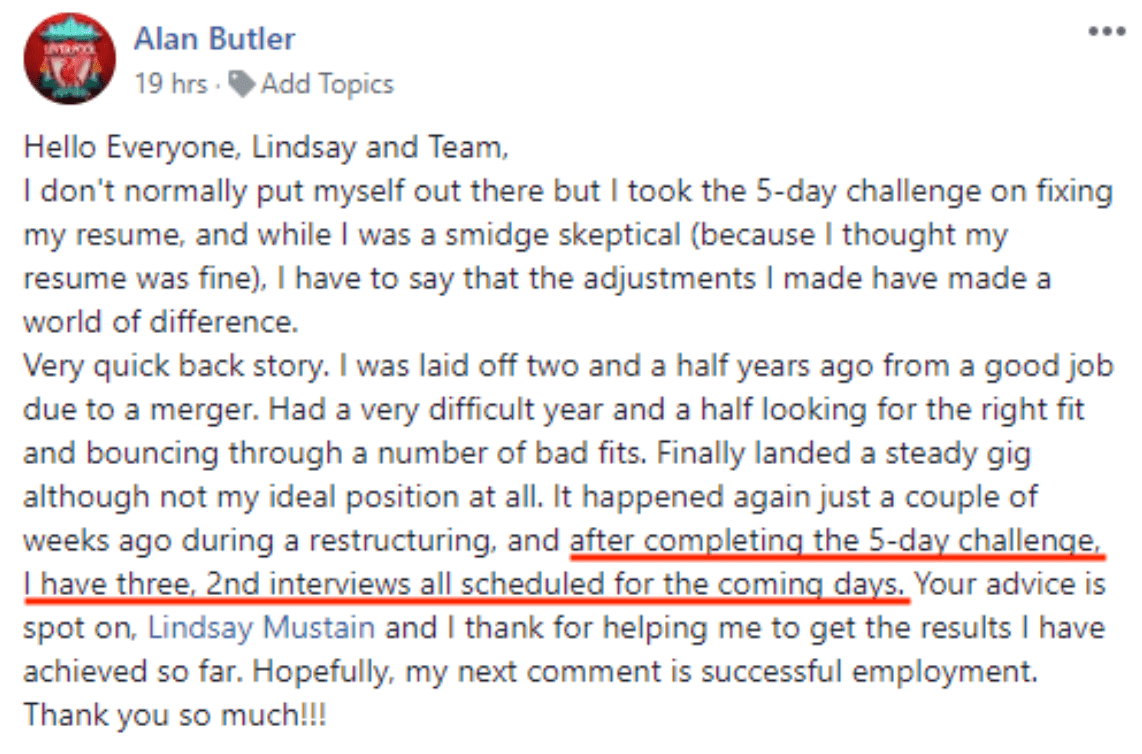Open the three-dot post options menu
Image resolution: width=1142 pixels, height=754 pixels.
(1107, 31)
